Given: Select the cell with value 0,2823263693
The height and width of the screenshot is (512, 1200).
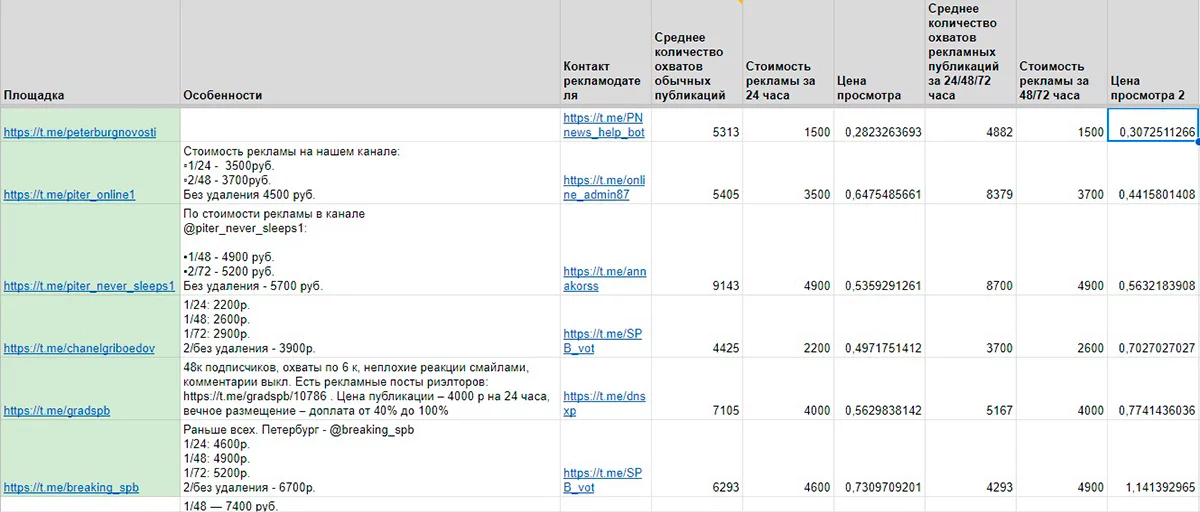Looking at the screenshot, I should pyautogui.click(x=878, y=124).
